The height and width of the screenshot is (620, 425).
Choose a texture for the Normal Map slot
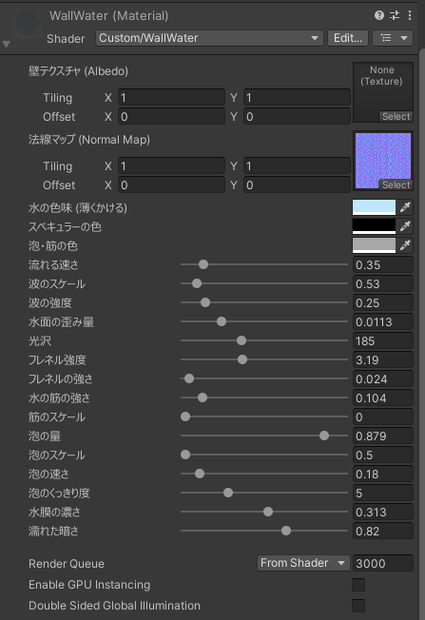[x=396, y=185]
